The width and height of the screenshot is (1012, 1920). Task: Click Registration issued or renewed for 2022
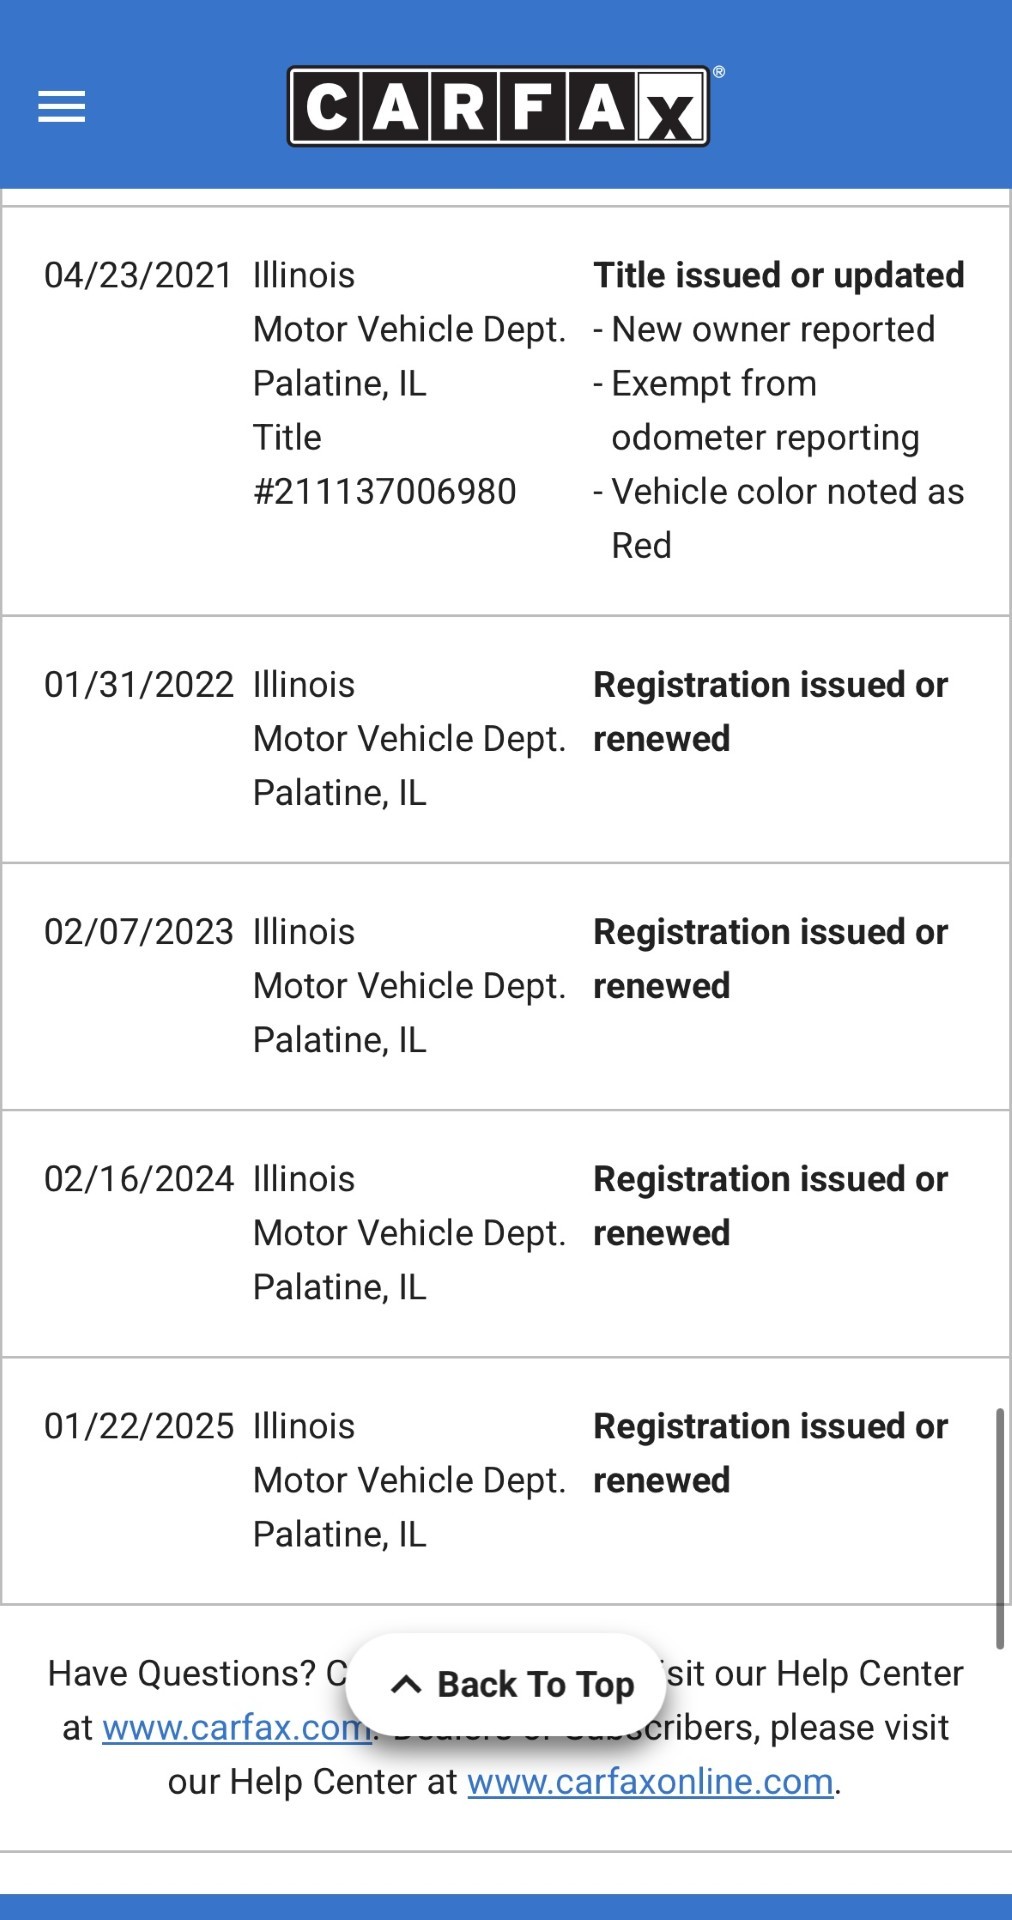[x=770, y=712]
